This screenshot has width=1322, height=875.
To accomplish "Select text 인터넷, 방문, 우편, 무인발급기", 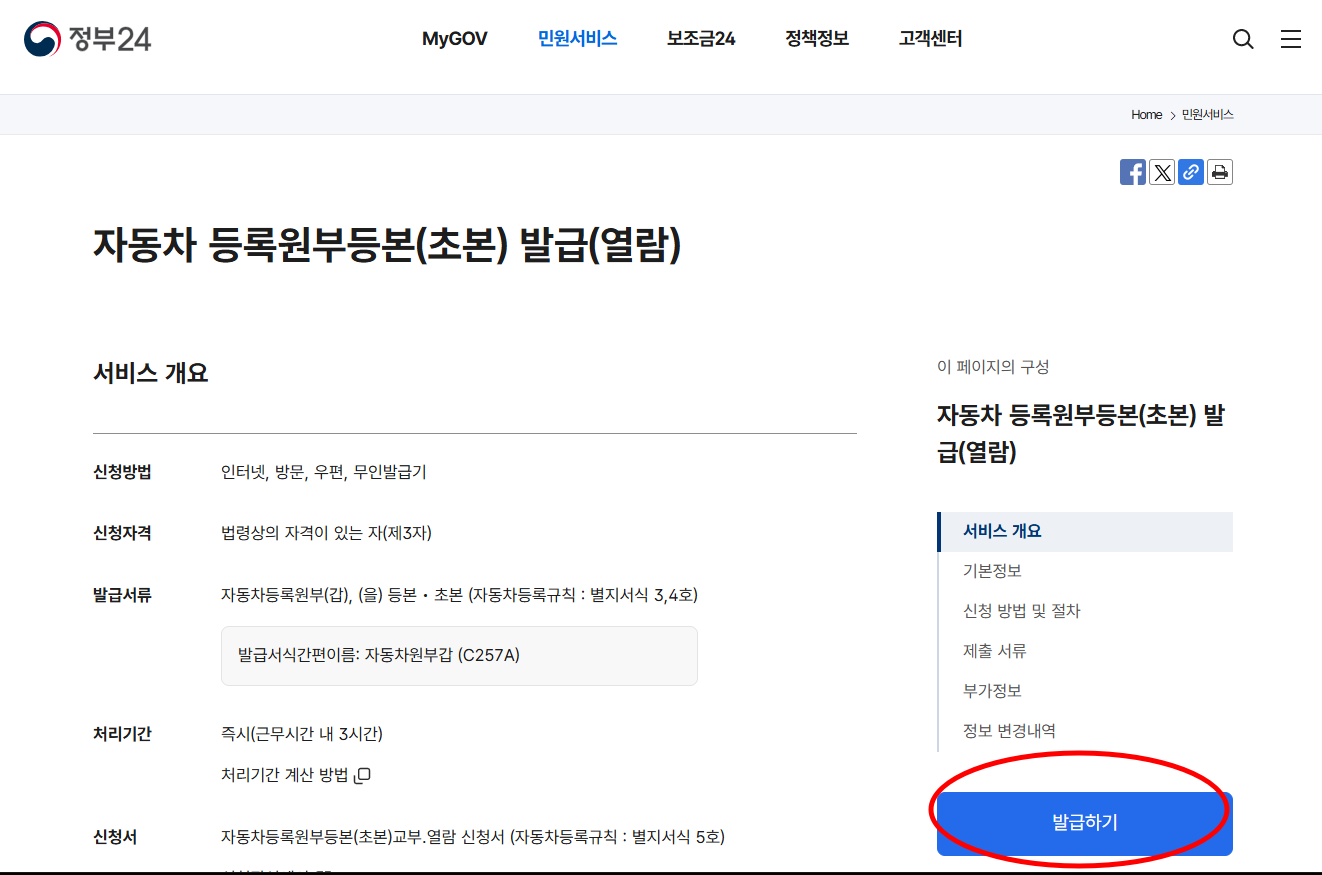I will click(324, 472).
